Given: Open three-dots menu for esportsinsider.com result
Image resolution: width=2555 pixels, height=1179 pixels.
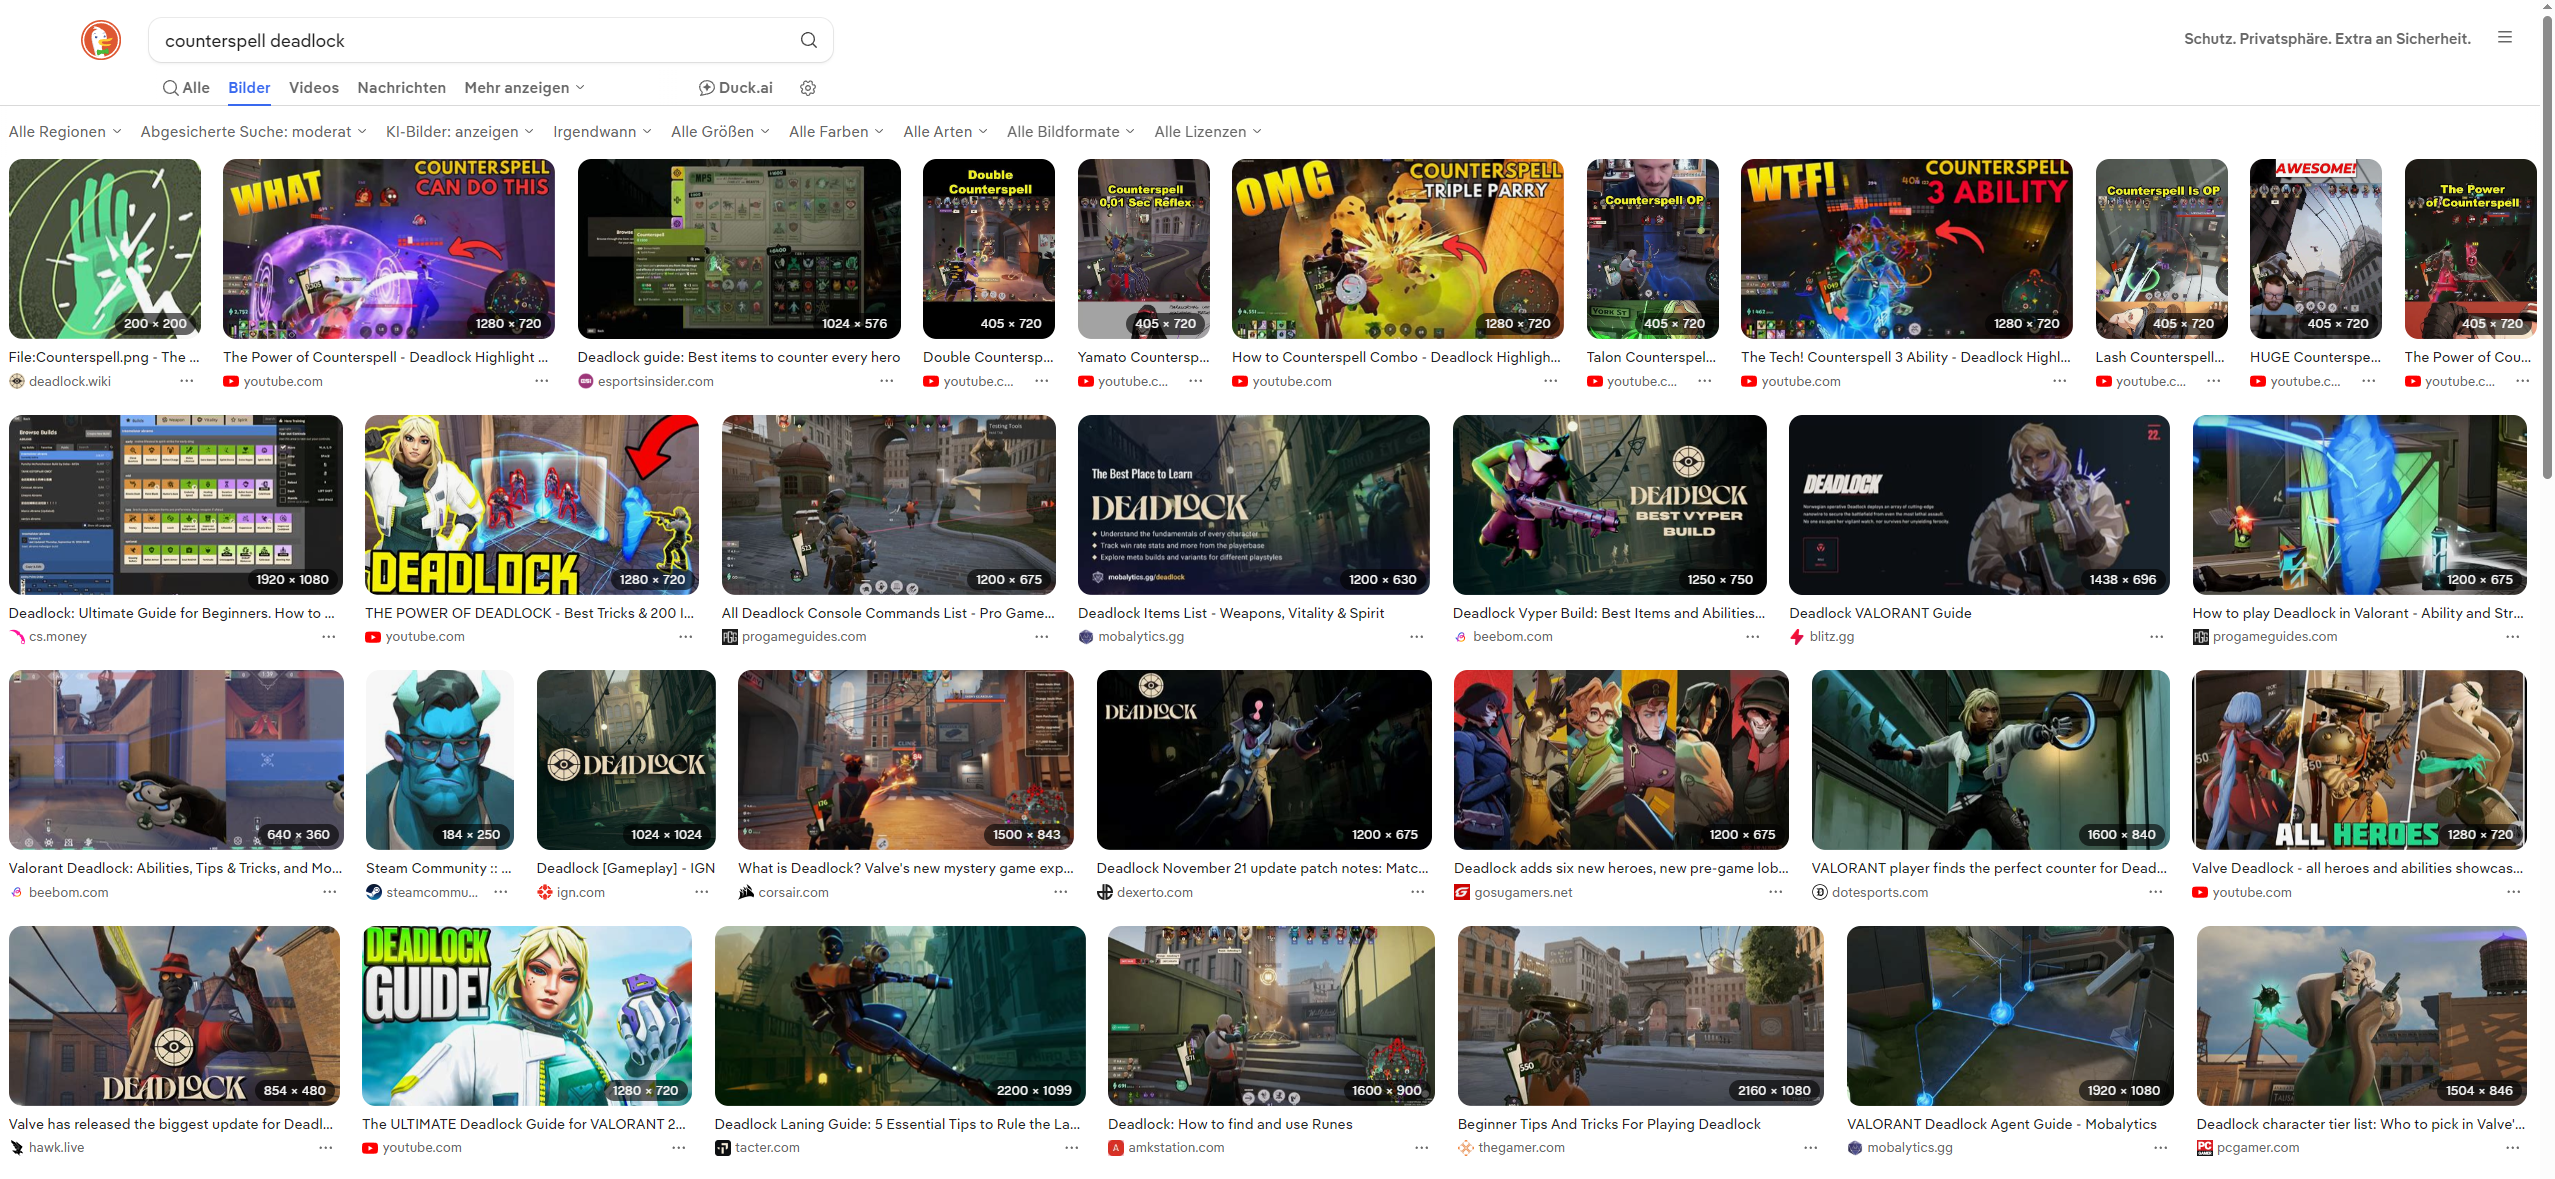Looking at the screenshot, I should (886, 381).
